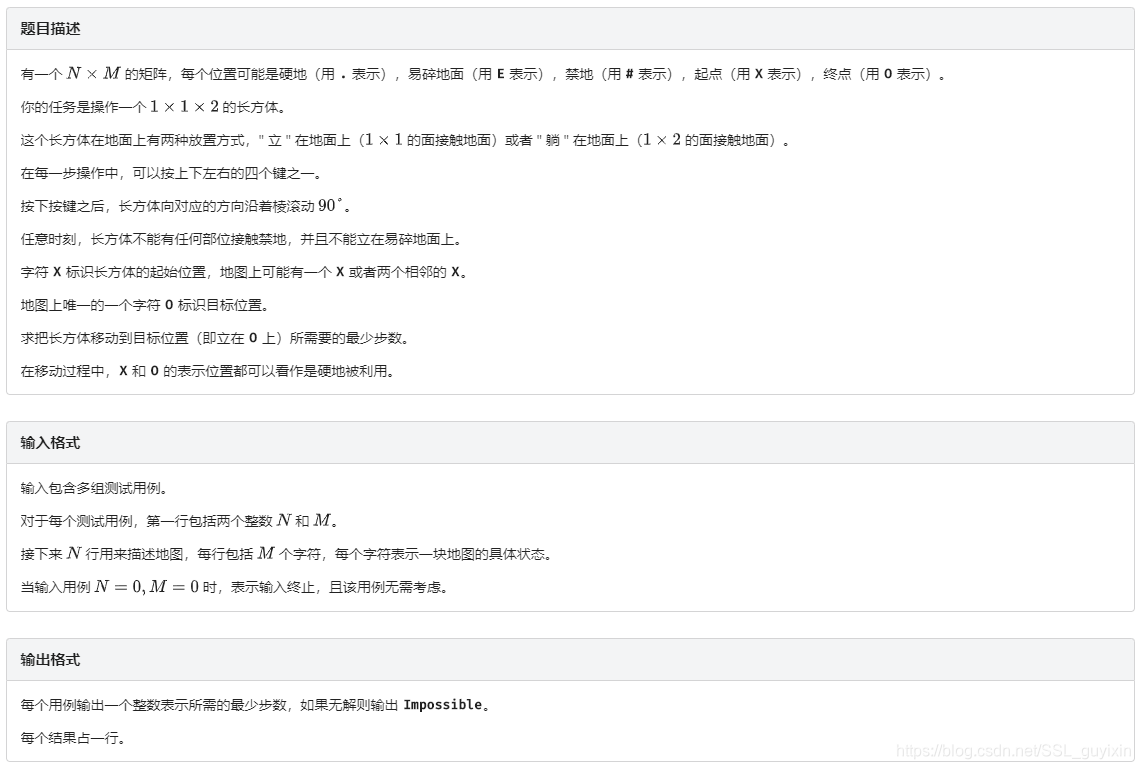
Task: Click the word Impossible in the output format
Action: (x=443, y=705)
